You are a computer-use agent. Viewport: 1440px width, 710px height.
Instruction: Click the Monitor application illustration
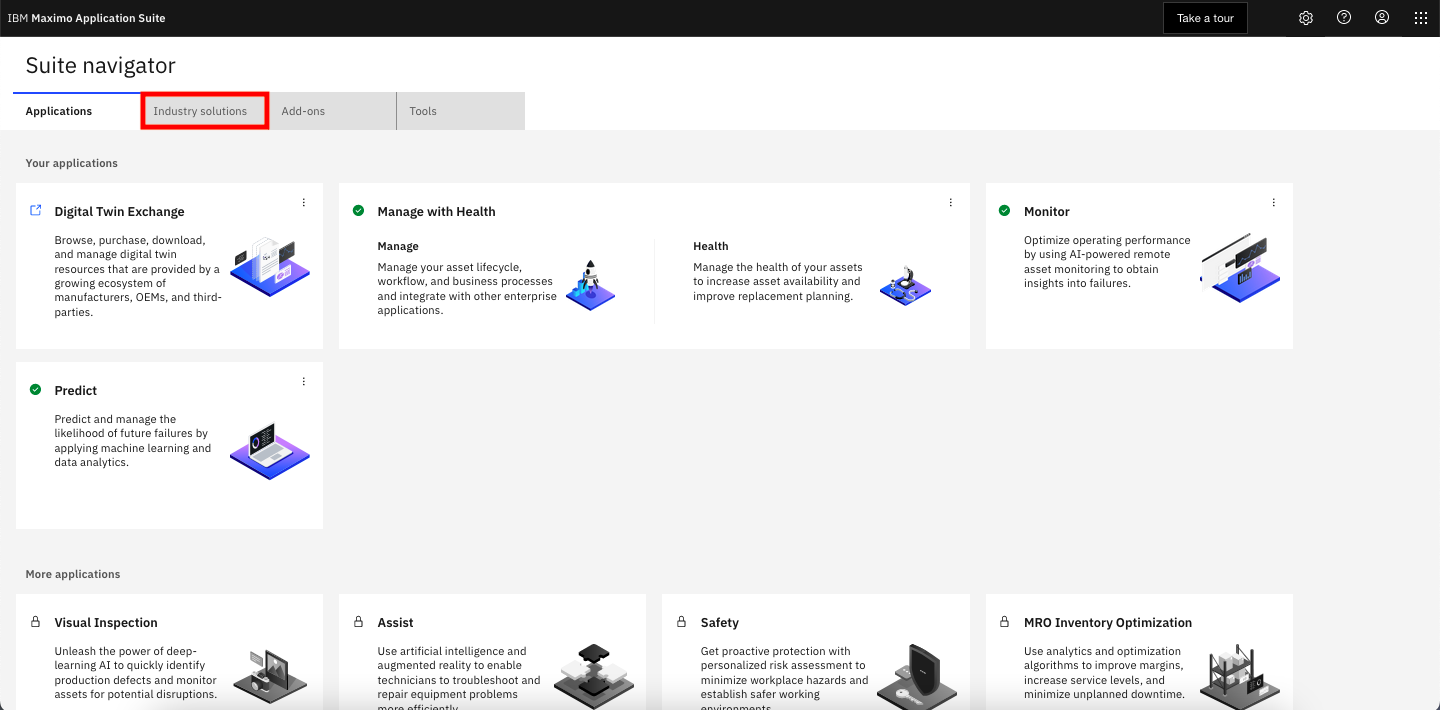tap(1239, 267)
